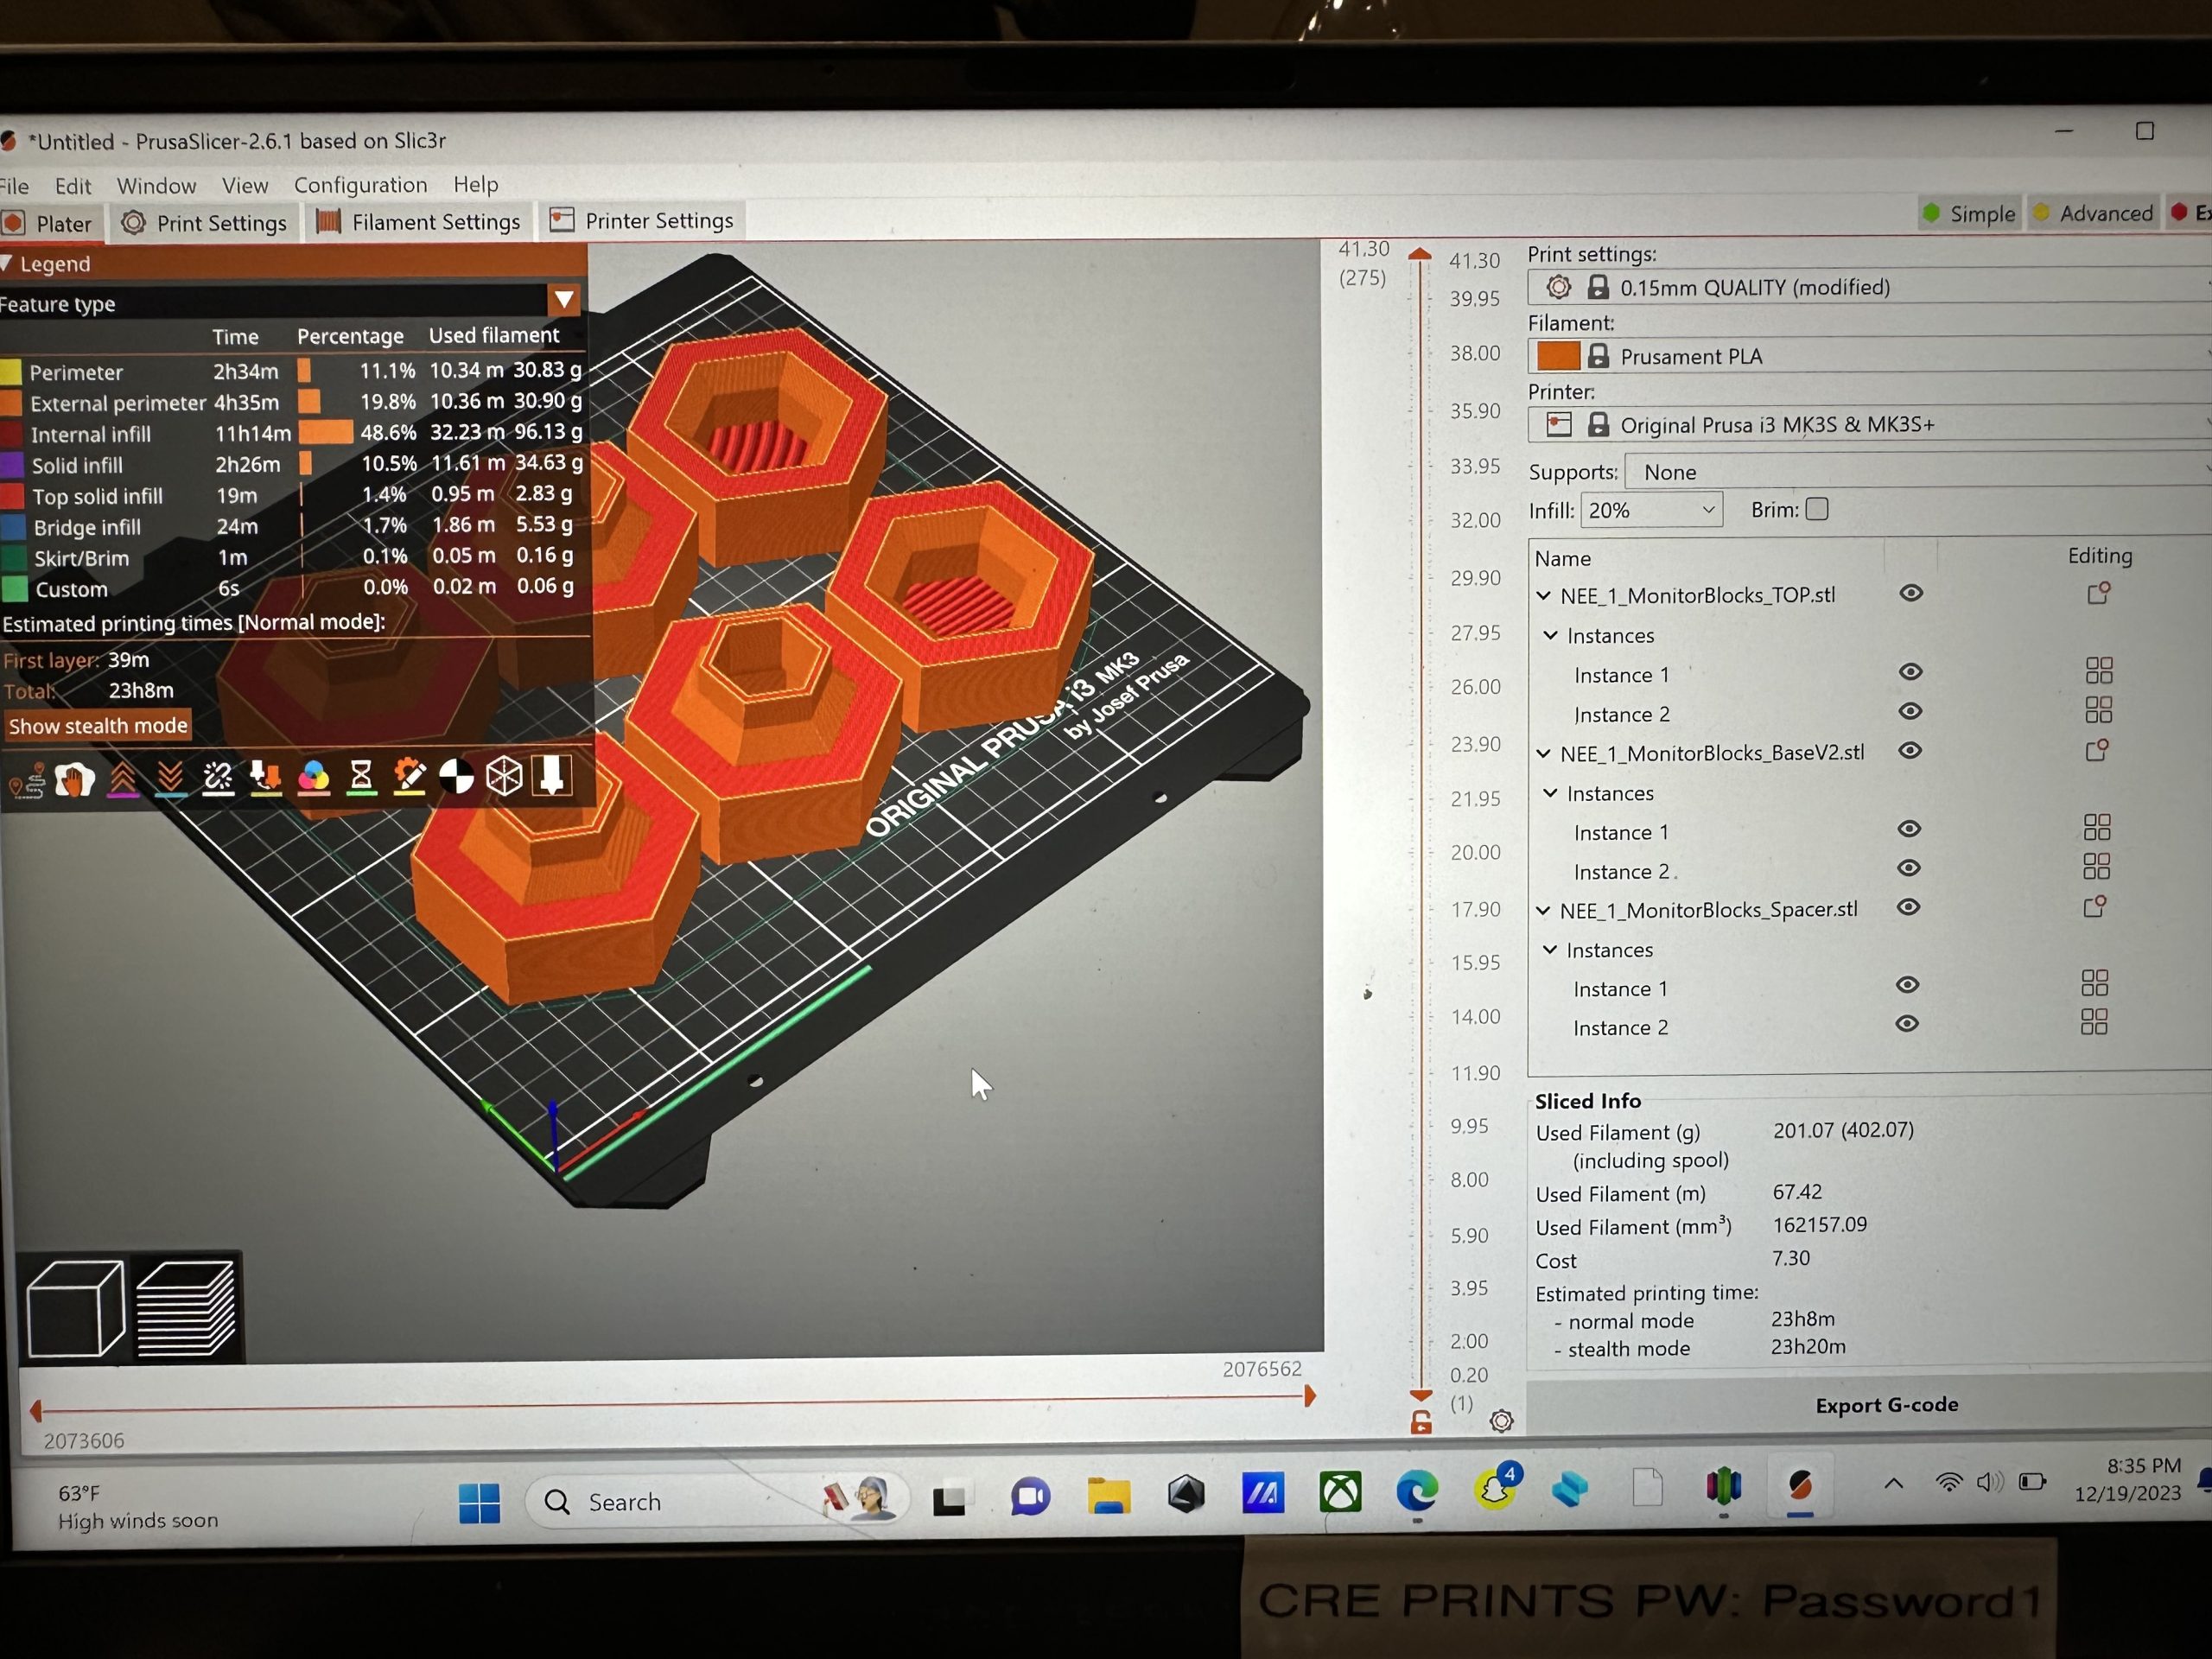The height and width of the screenshot is (1659, 2212).
Task: Toggle print pauses hourglass icon
Action: pos(361,776)
